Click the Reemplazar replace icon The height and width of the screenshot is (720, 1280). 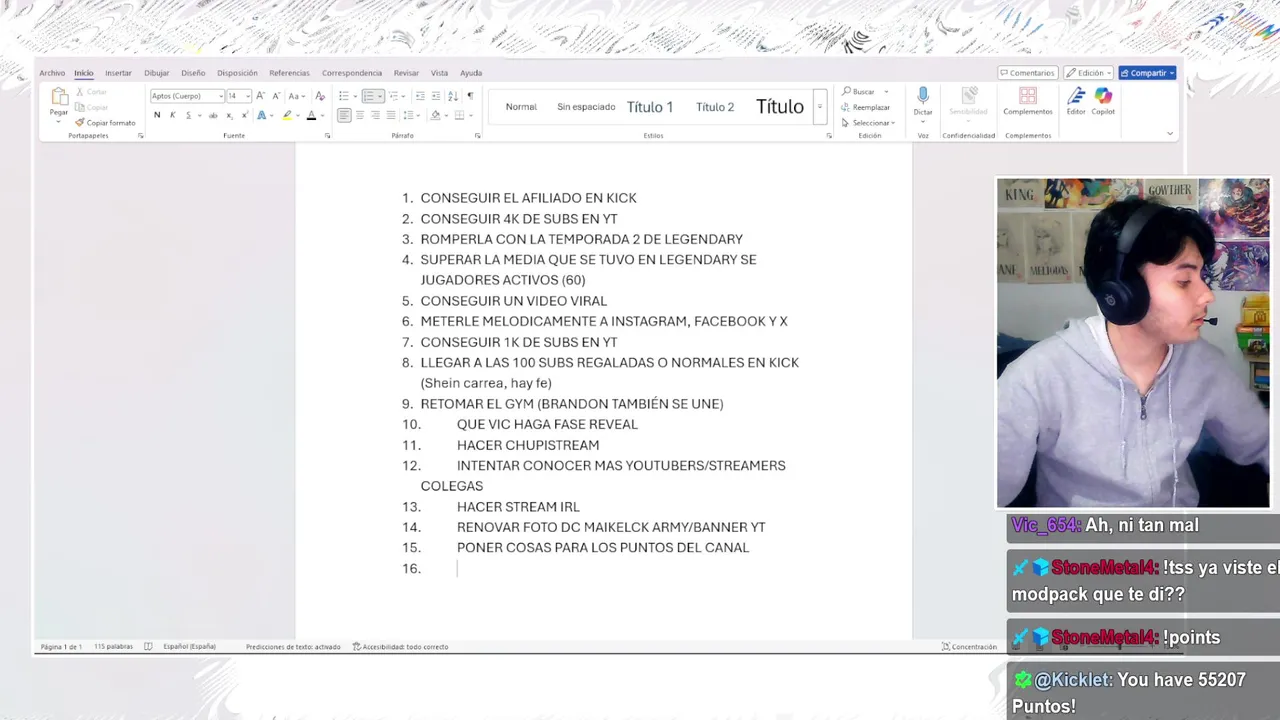(866, 107)
